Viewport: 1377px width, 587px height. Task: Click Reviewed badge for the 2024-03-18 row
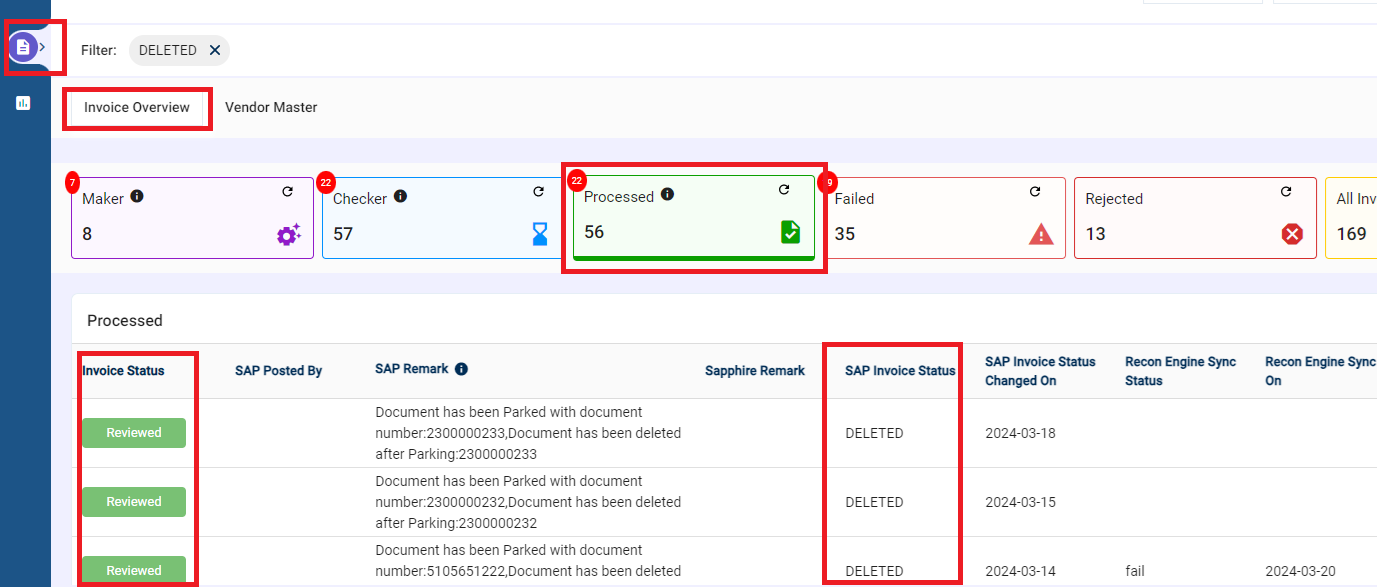point(134,433)
